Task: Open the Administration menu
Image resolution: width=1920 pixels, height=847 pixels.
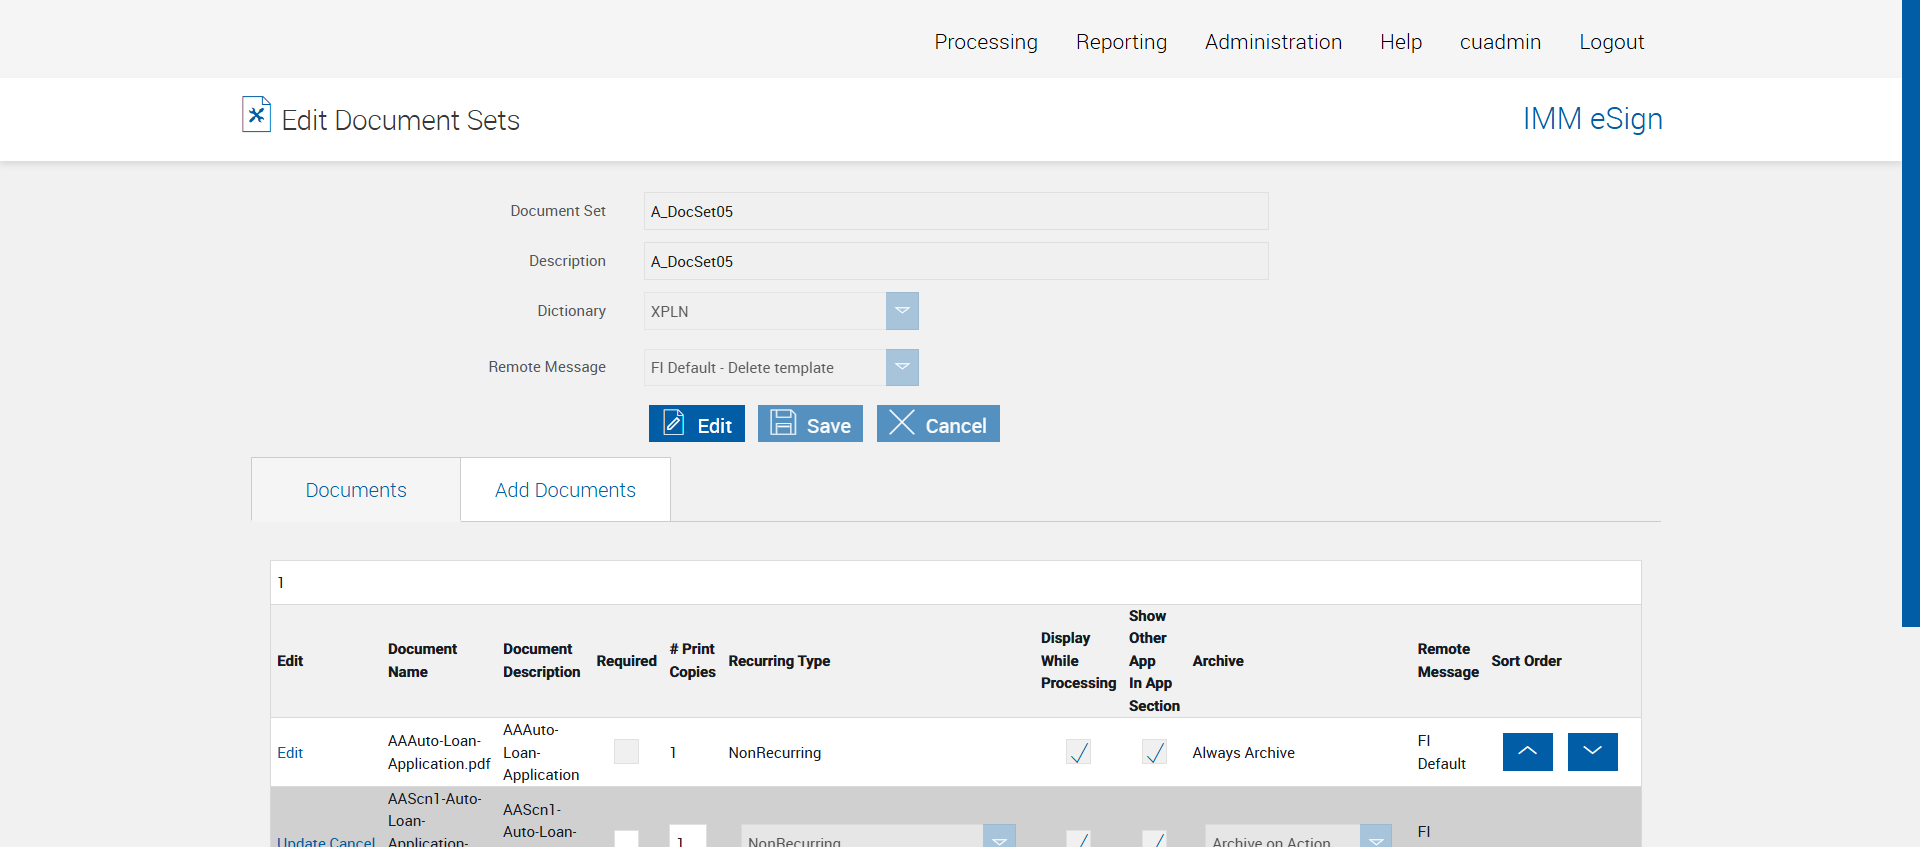Action: click(1273, 42)
